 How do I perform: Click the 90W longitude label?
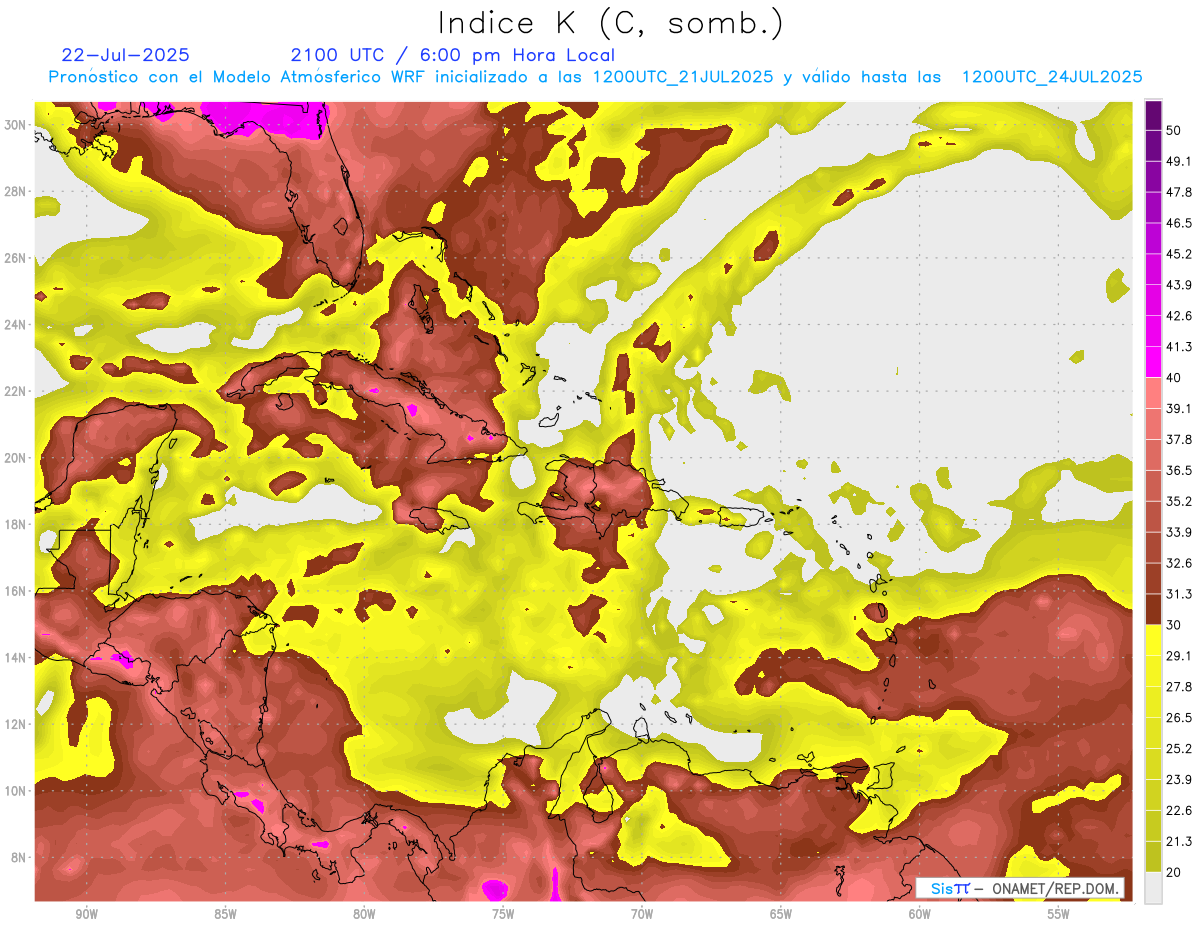pyautogui.click(x=86, y=915)
